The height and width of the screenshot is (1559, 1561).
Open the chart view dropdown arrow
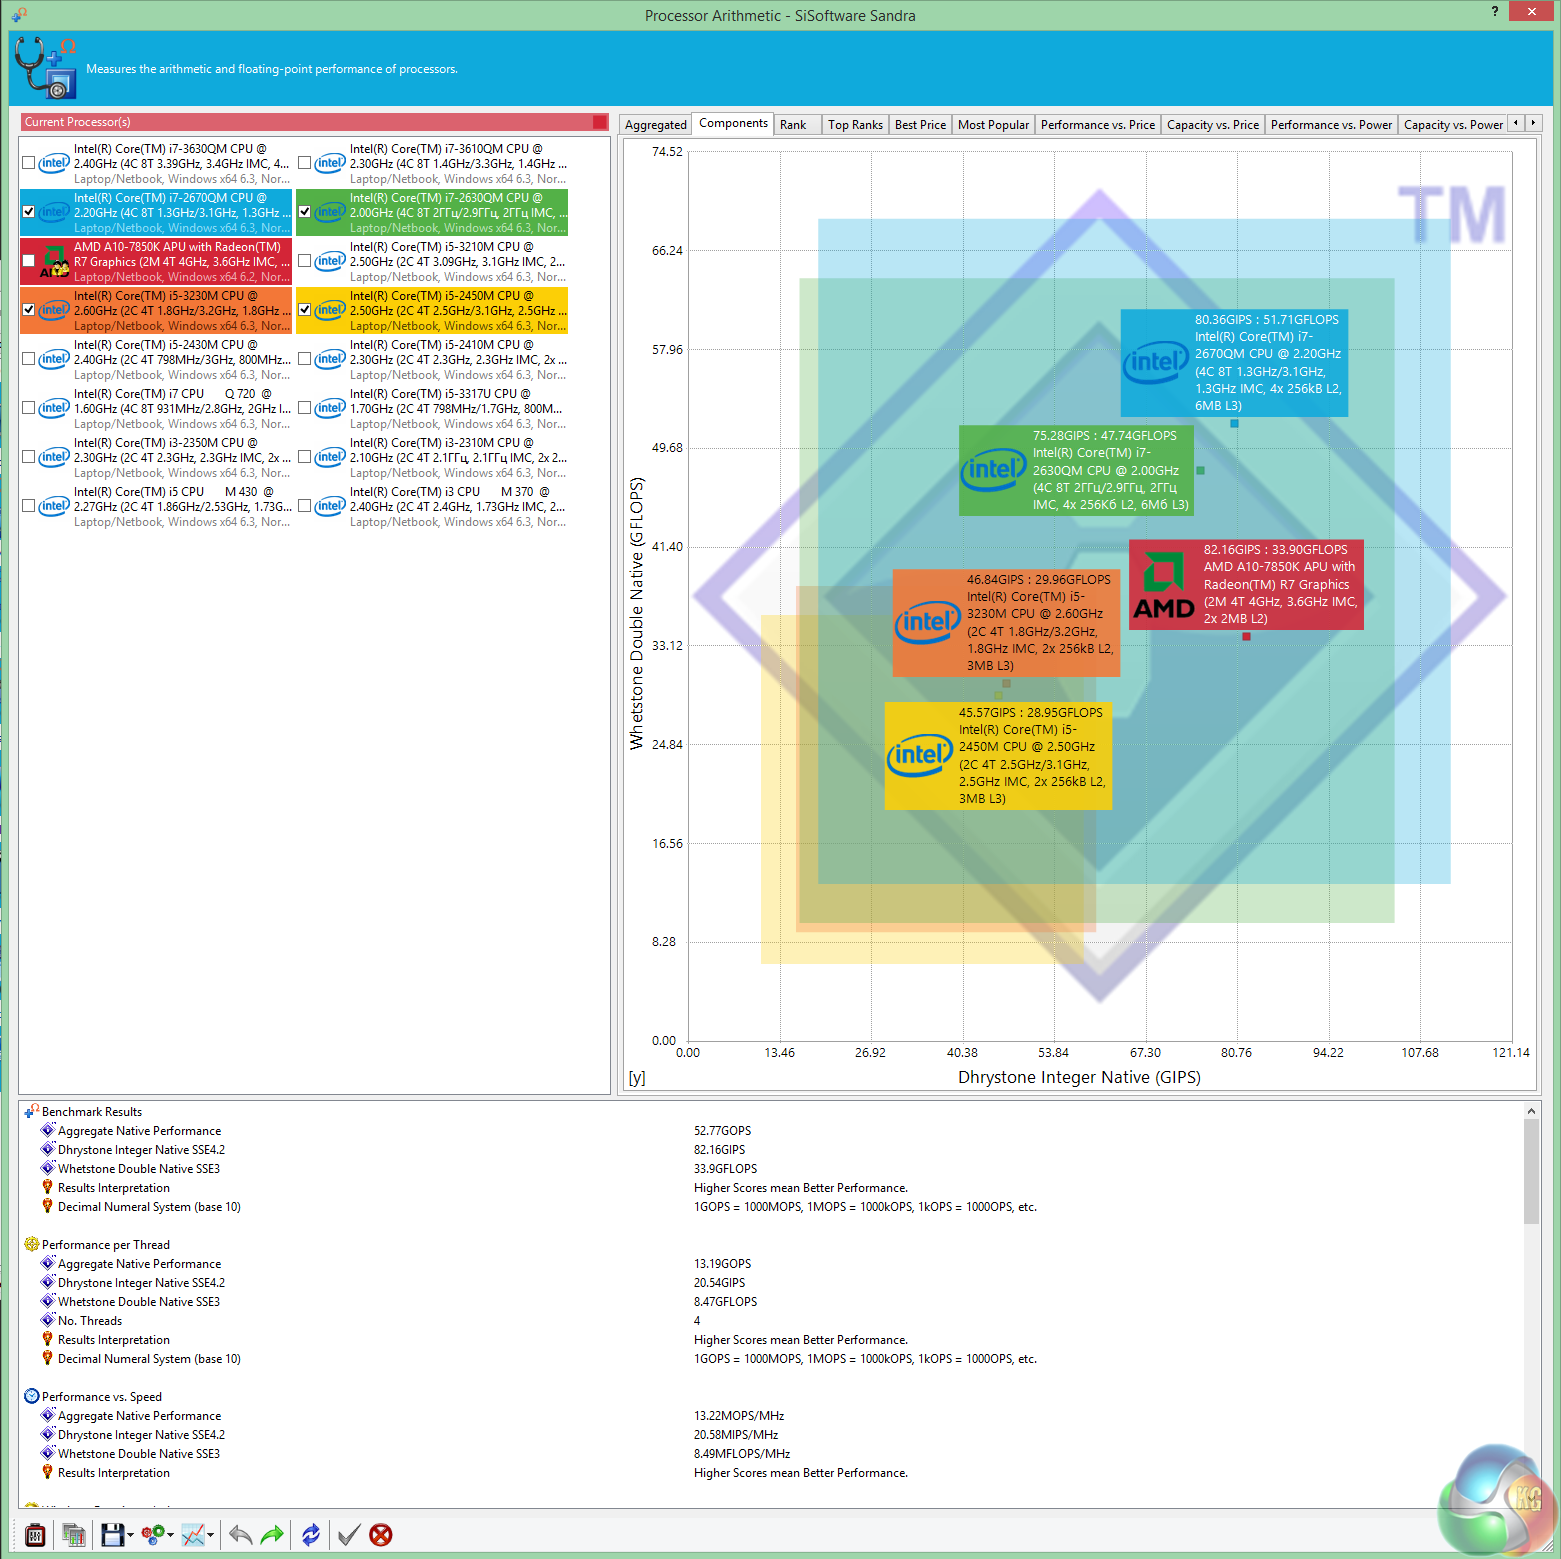click(x=210, y=1535)
